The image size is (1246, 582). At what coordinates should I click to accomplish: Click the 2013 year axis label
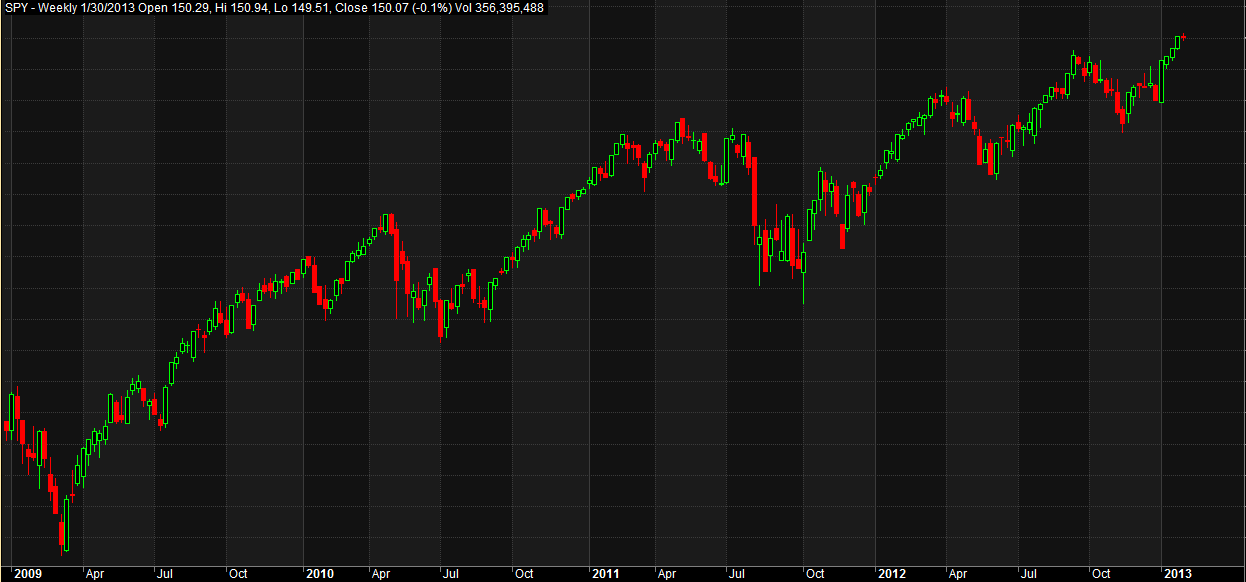tap(1178, 574)
